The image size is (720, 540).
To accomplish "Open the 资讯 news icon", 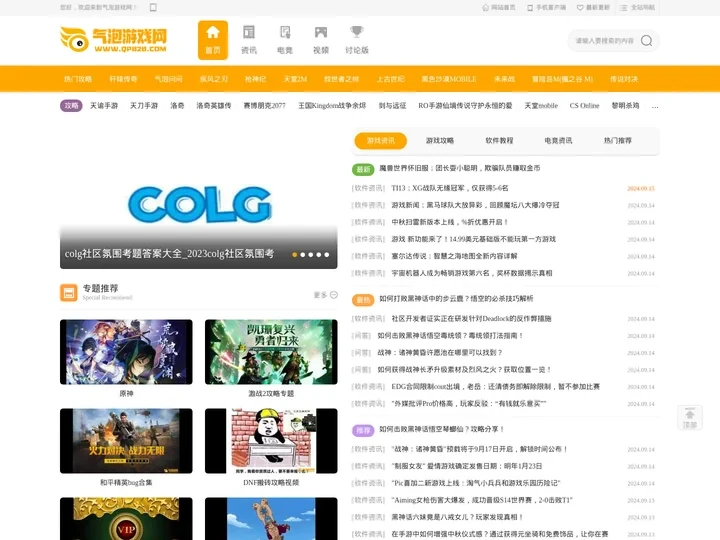I will pos(249,40).
